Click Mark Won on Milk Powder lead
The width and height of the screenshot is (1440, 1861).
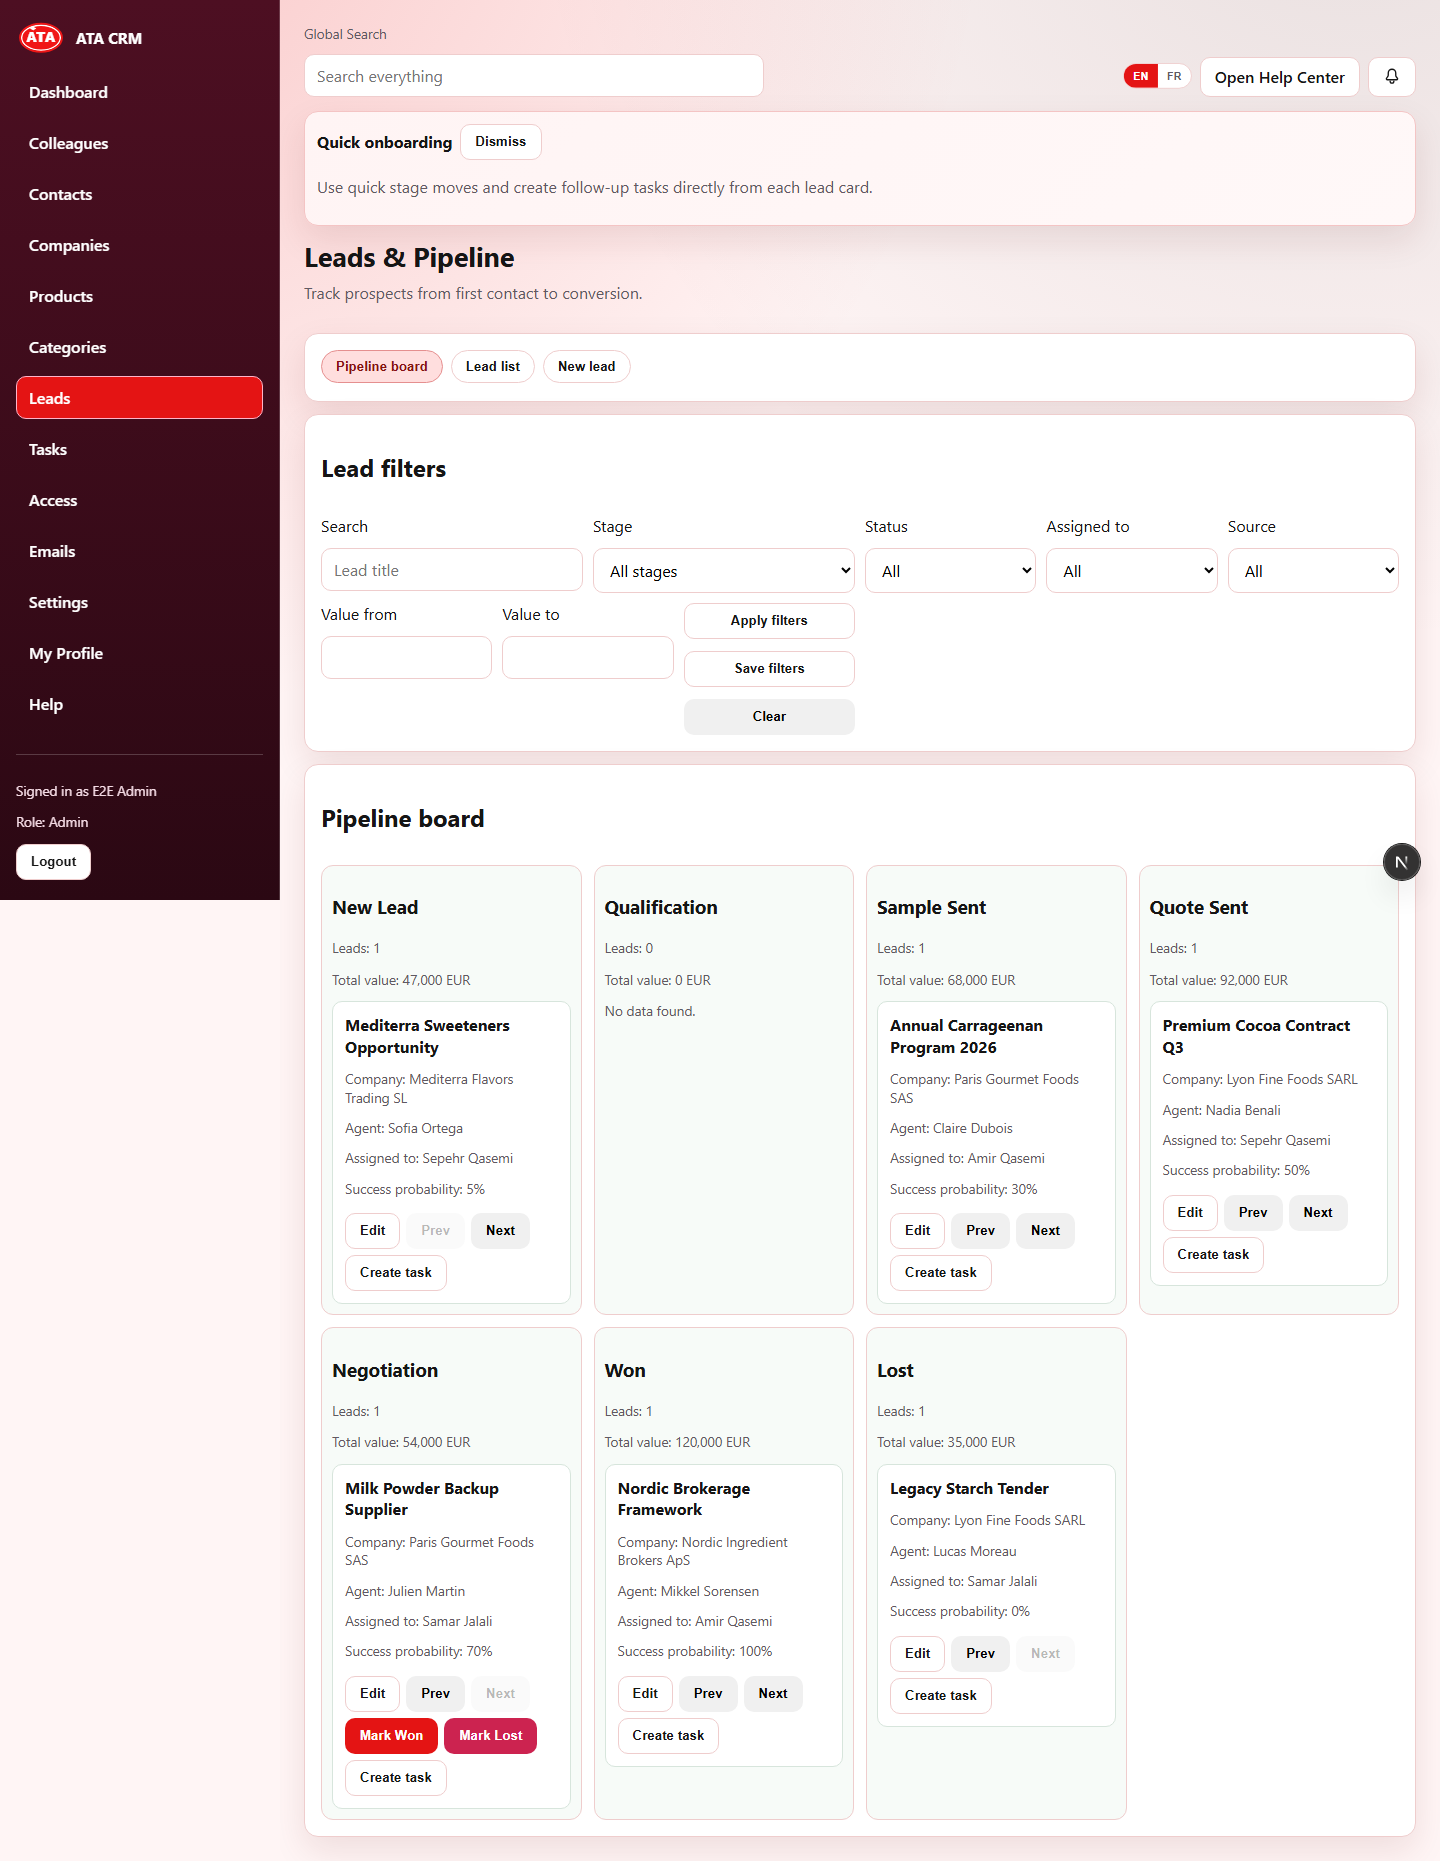[391, 1736]
